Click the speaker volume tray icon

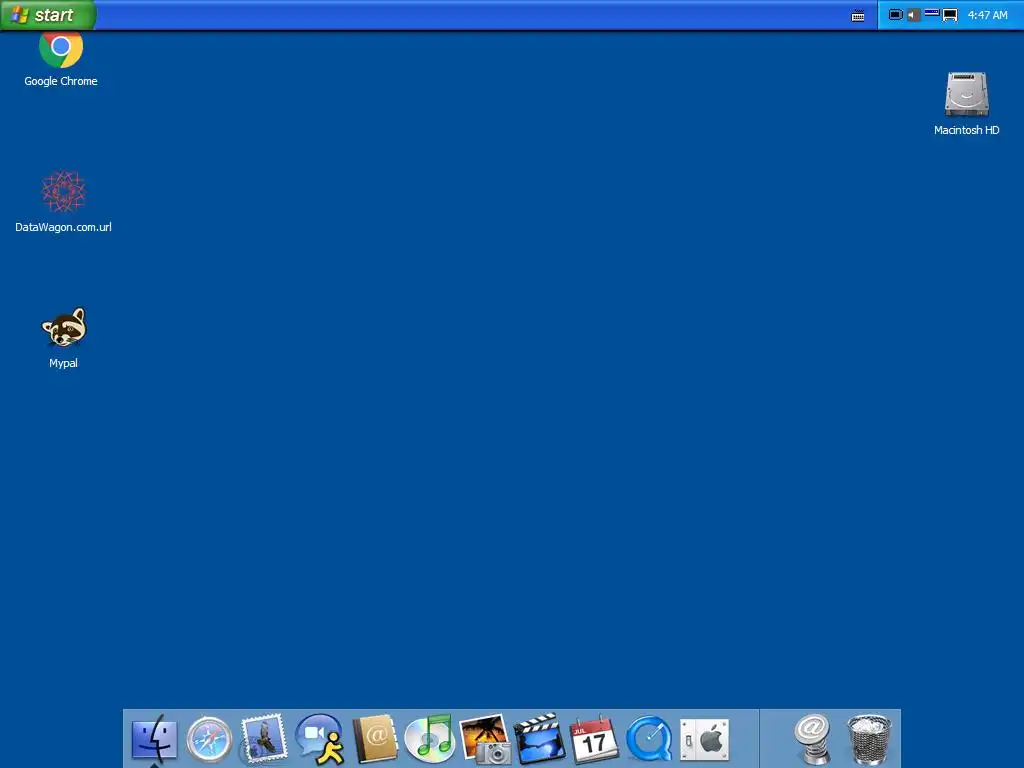coord(914,14)
